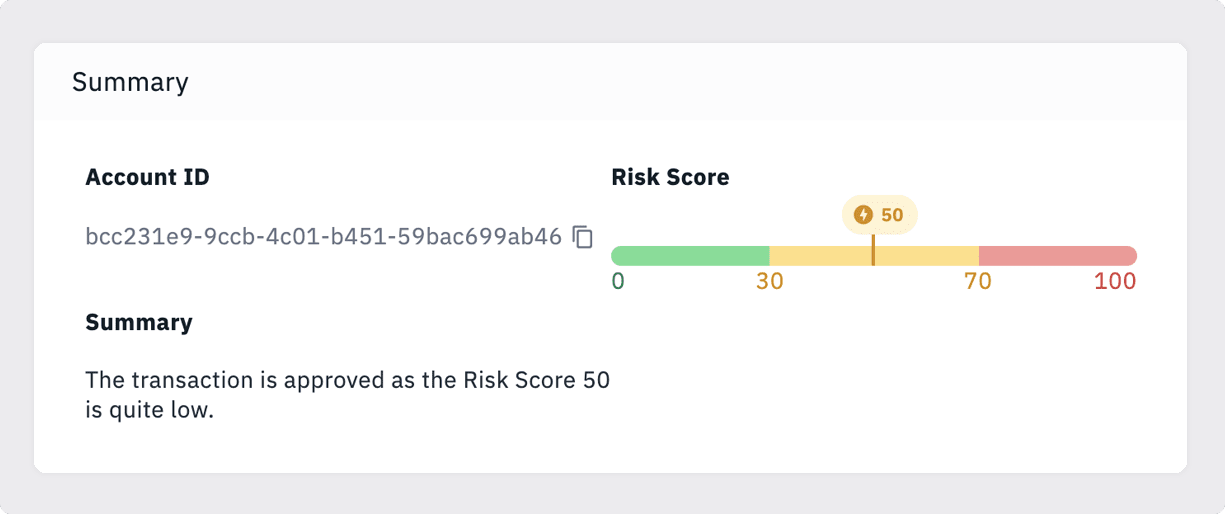Viewport: 1225px width, 514px height.
Task: Click the lightning bolt risk icon
Action: [863, 215]
